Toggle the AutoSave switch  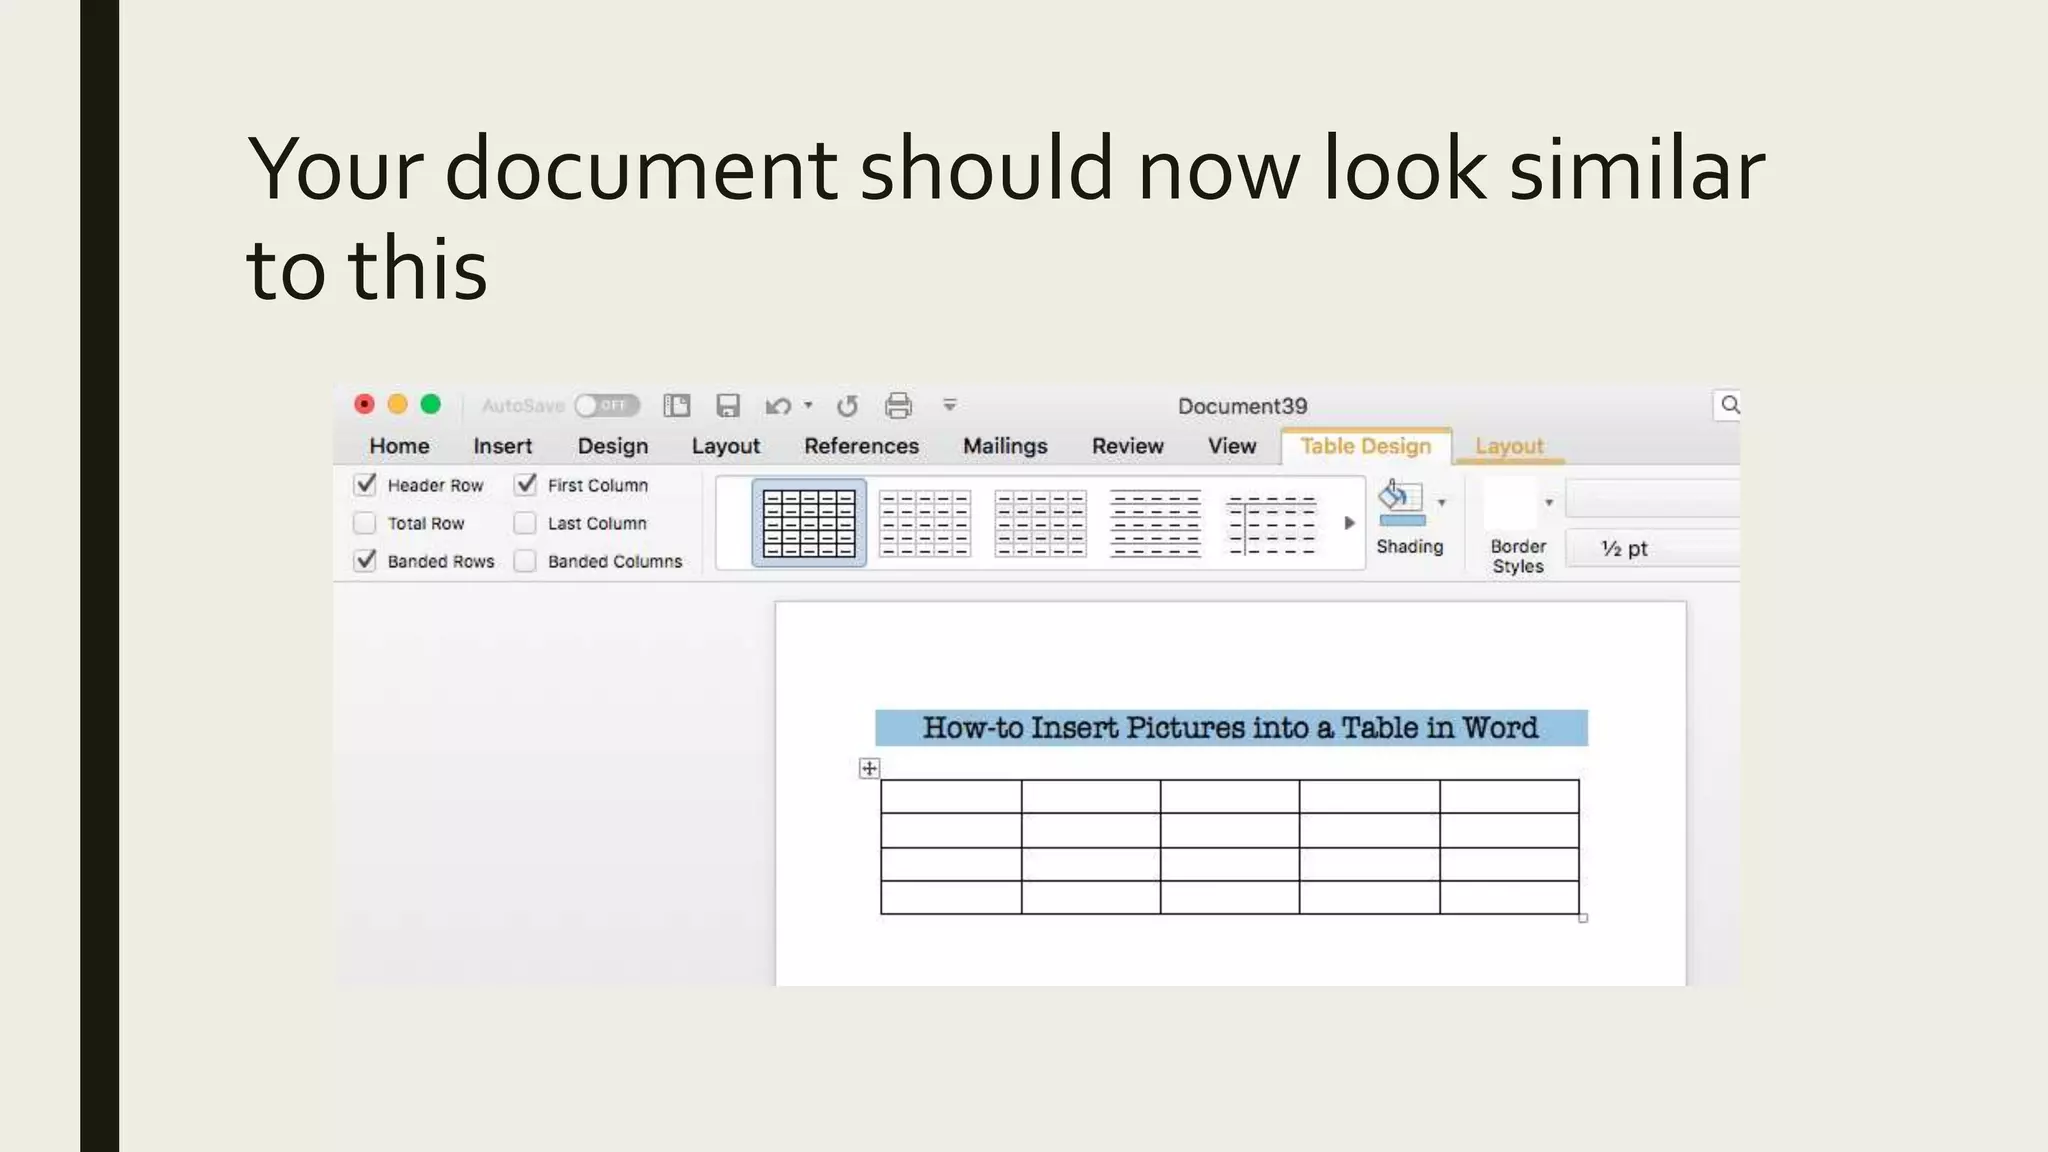(607, 405)
